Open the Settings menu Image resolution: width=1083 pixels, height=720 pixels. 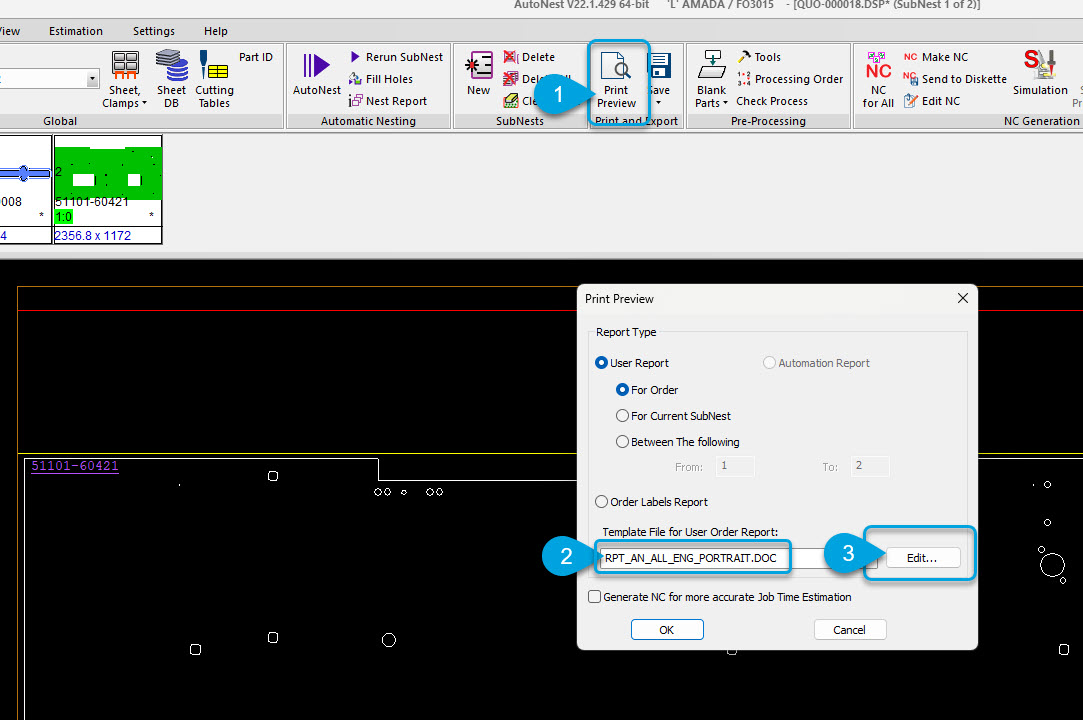(154, 31)
